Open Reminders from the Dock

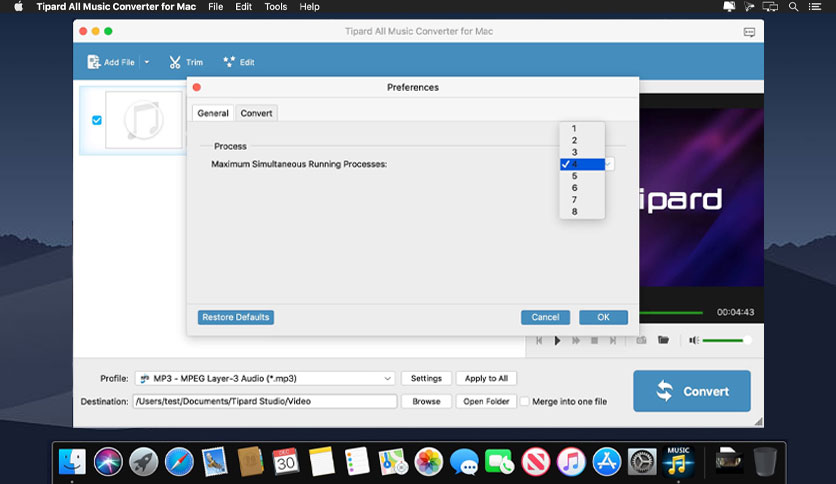pos(357,462)
